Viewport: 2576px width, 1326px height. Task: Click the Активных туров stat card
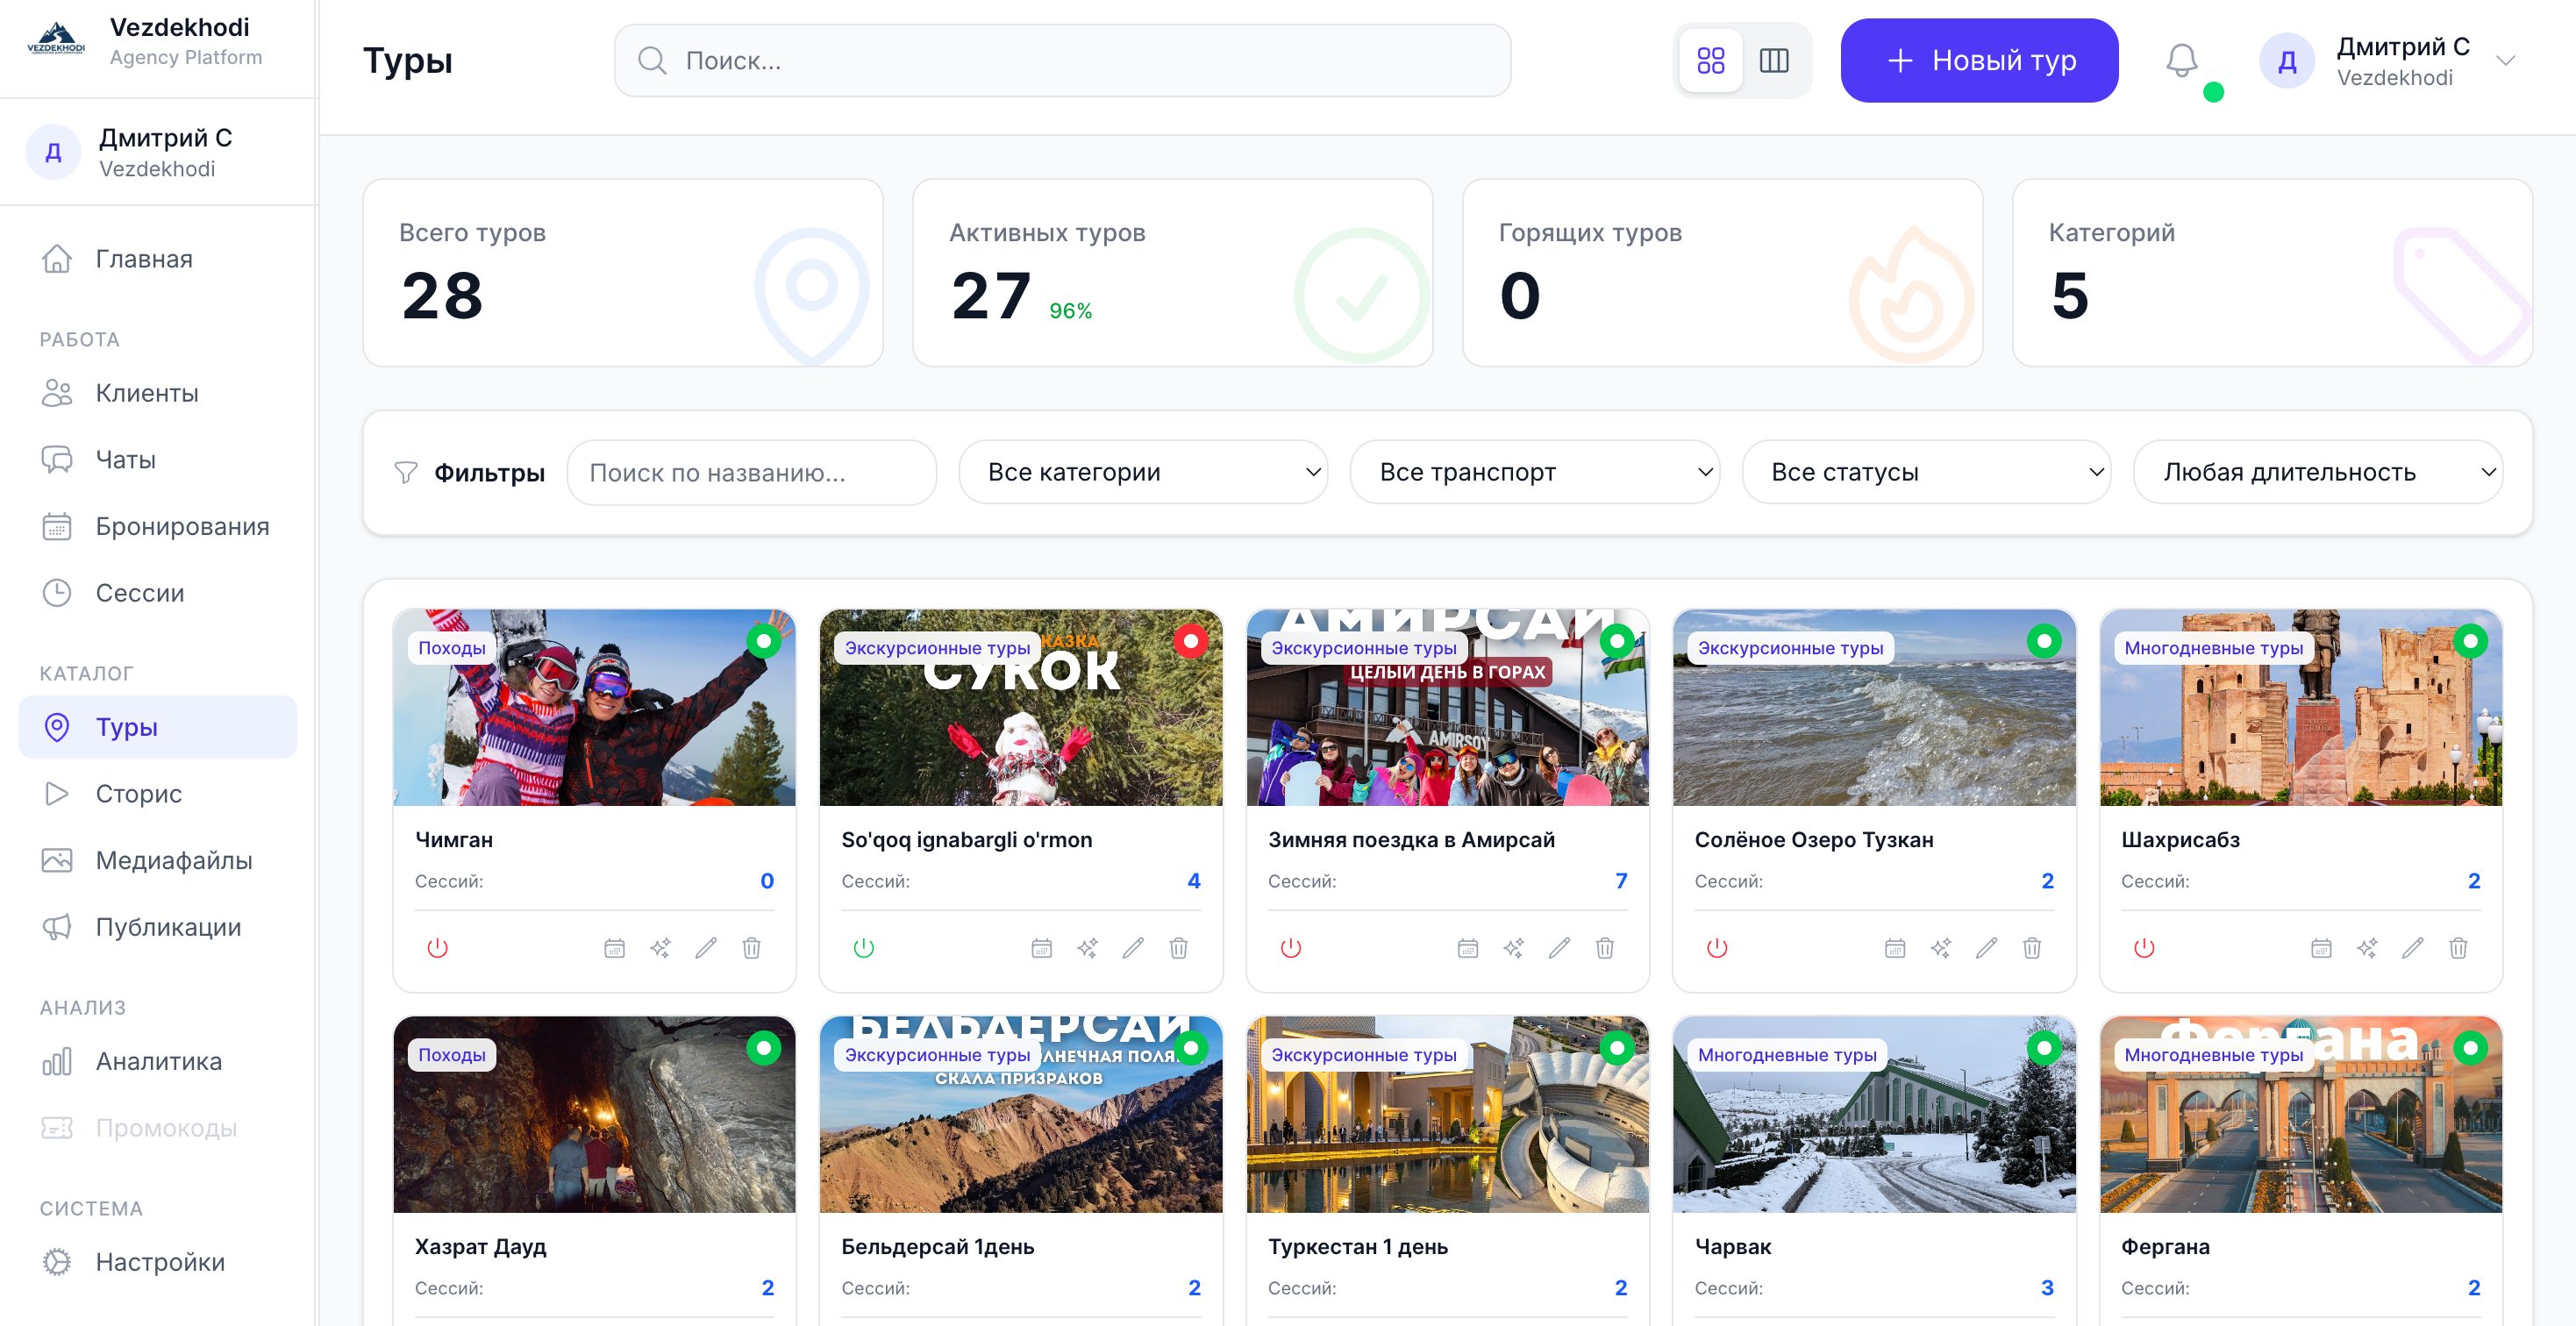[x=1173, y=273]
